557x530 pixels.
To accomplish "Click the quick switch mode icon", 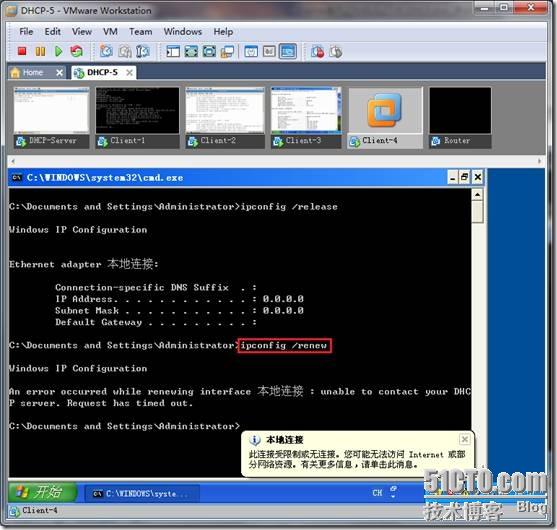I will [209, 52].
